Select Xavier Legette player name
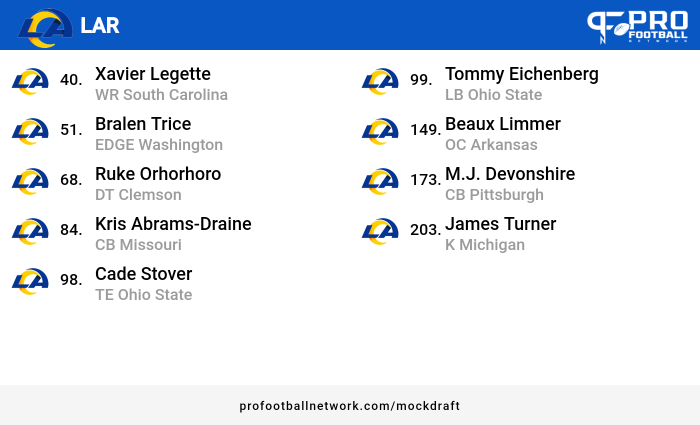Screen dimensions: 700x425 [x=153, y=74]
